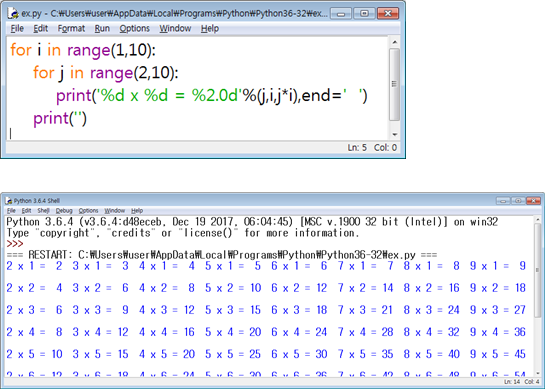The image size is (545, 389).
Task: Open Shell menu in Python Shell window
Action: tap(43, 211)
